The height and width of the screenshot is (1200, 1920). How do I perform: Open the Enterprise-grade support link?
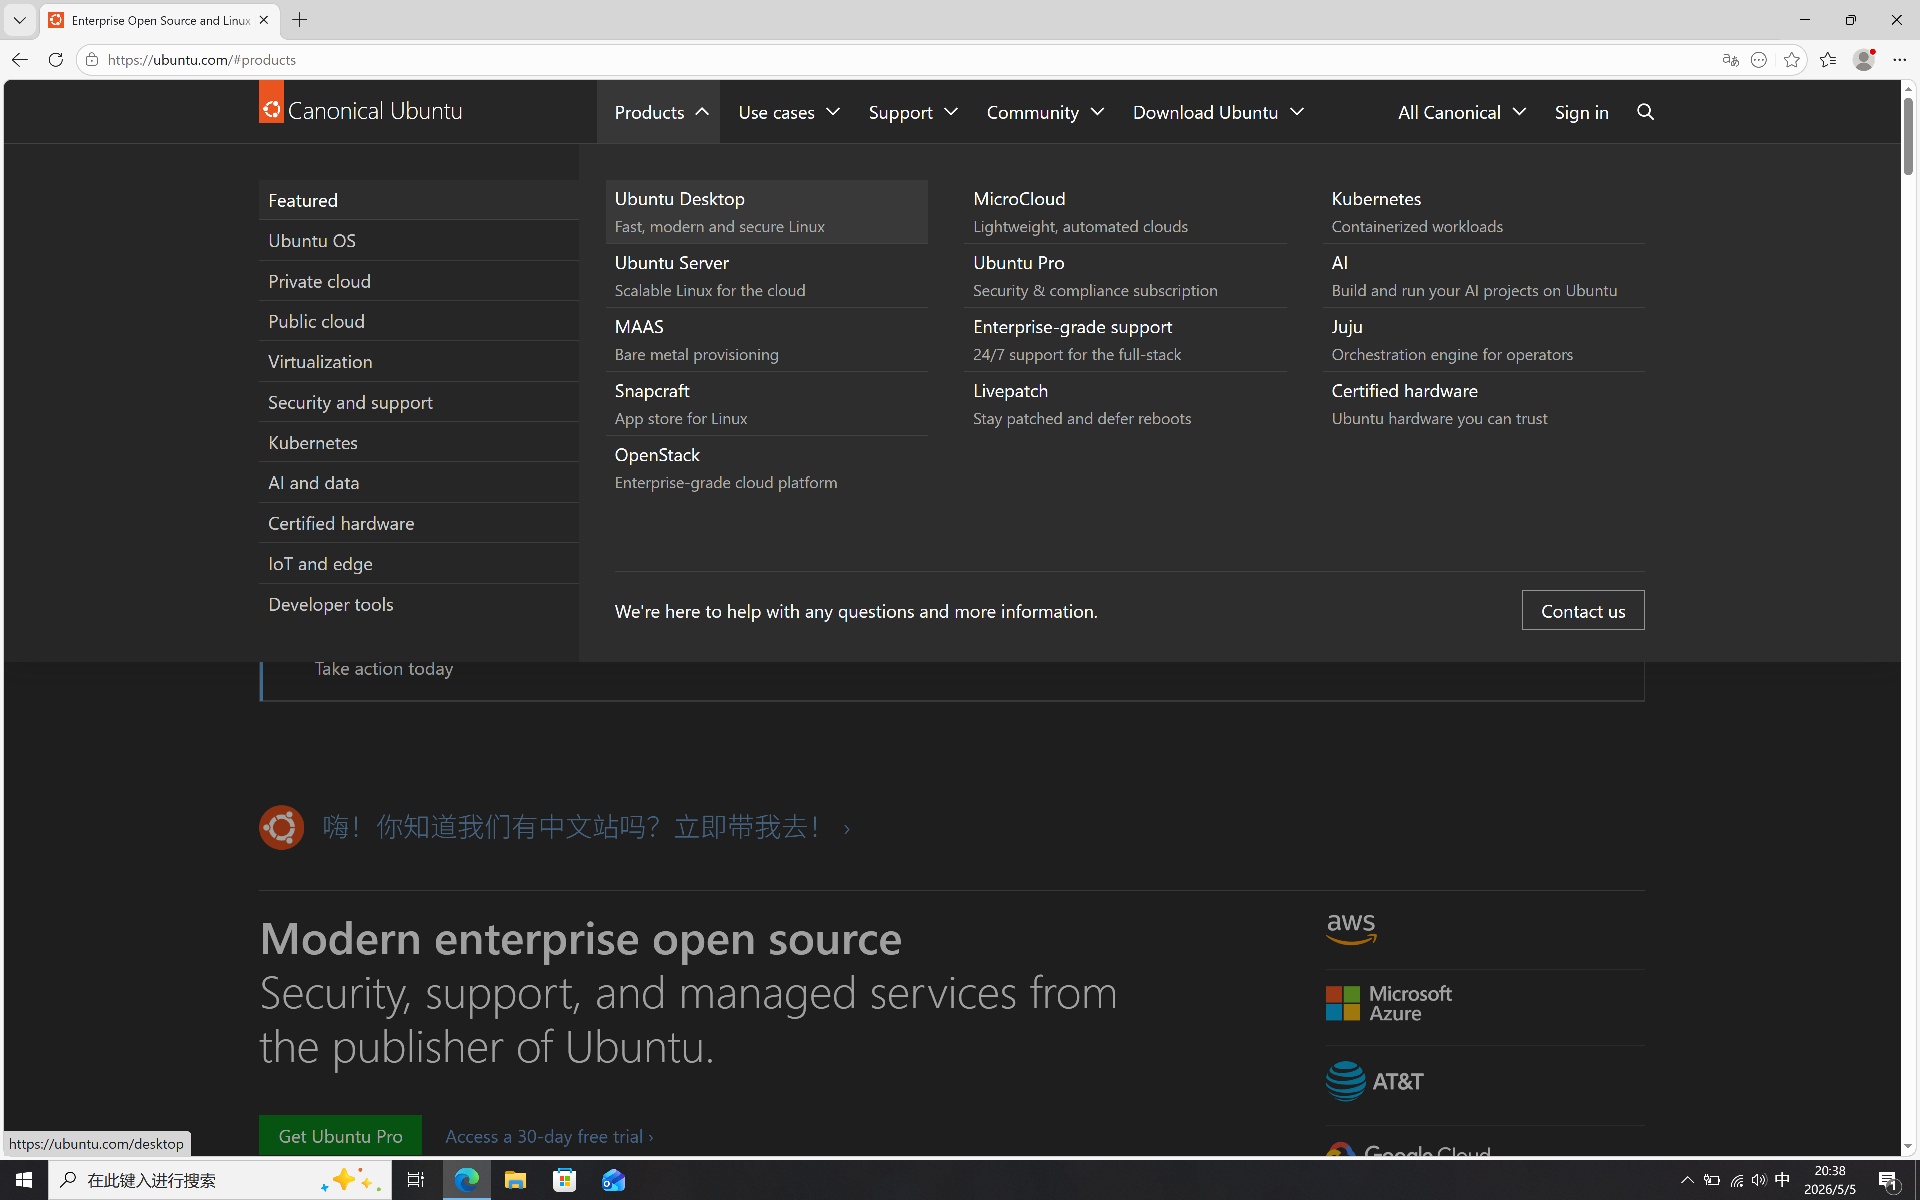click(x=1125, y=340)
